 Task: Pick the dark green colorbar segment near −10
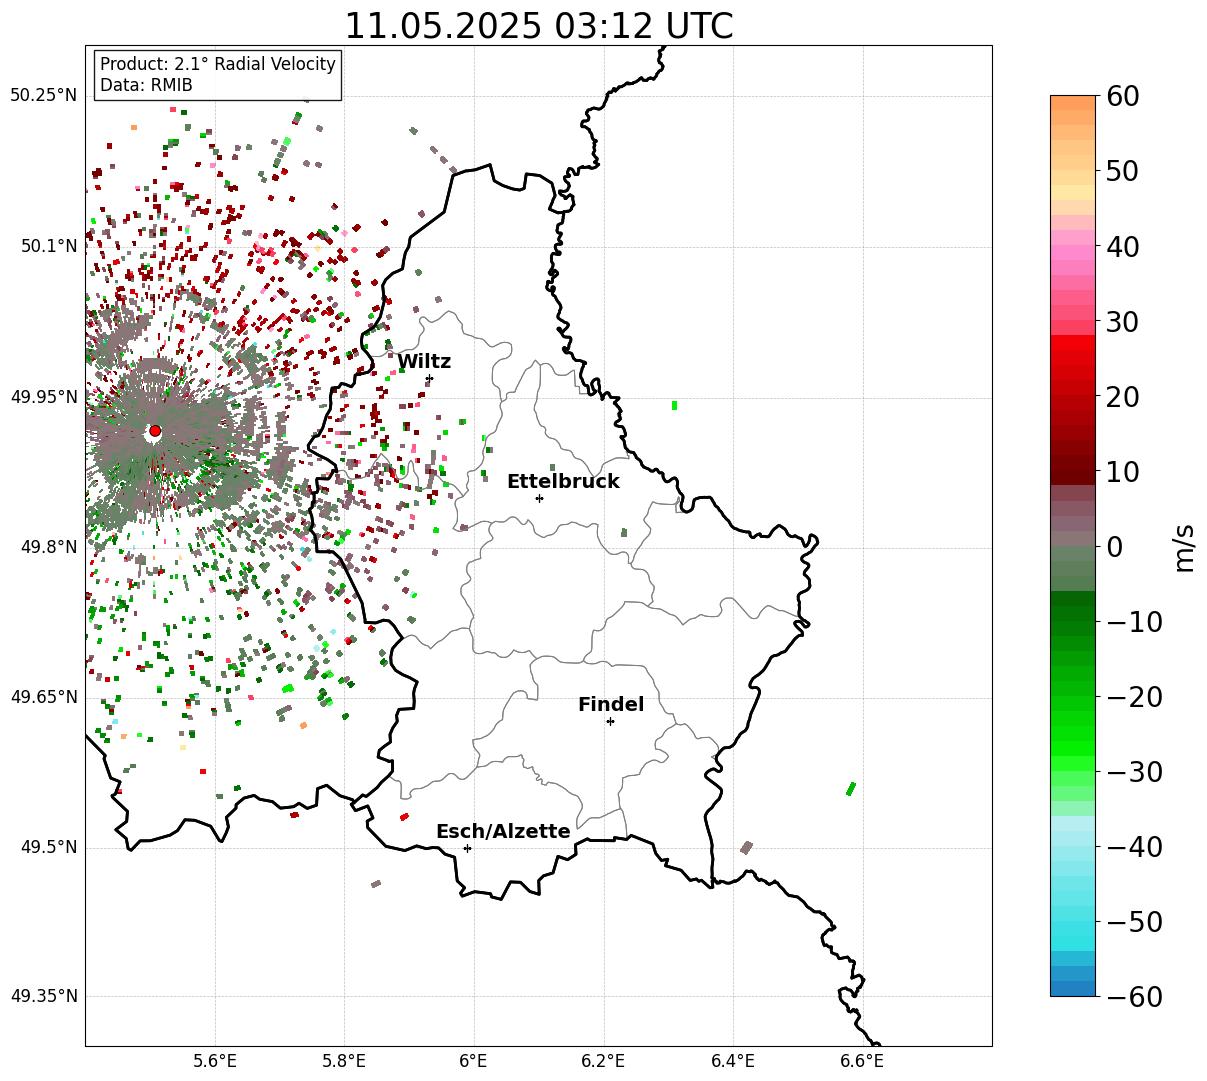[1073, 612]
